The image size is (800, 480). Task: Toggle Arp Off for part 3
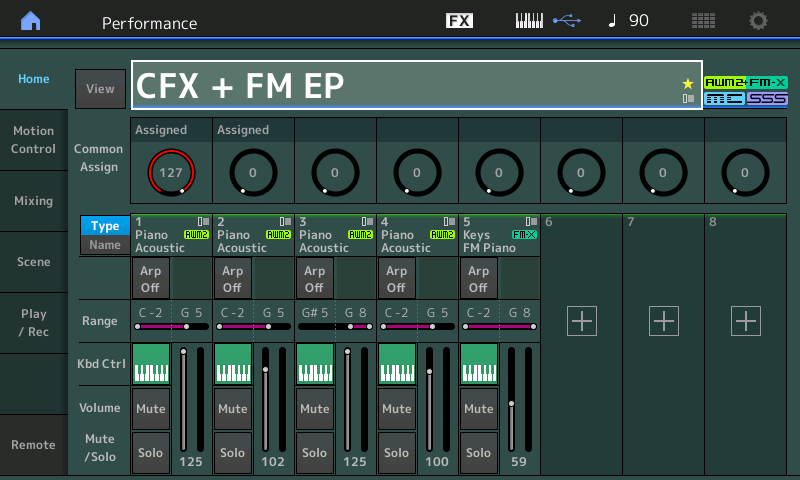pyautogui.click(x=314, y=278)
